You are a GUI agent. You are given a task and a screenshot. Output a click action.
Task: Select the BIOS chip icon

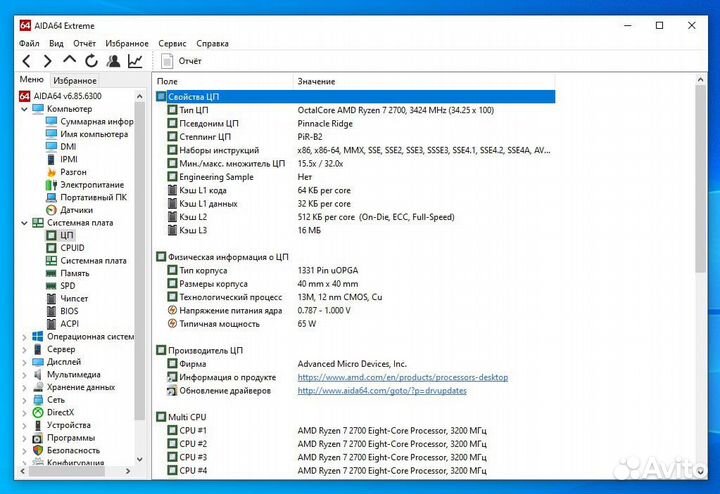51,311
